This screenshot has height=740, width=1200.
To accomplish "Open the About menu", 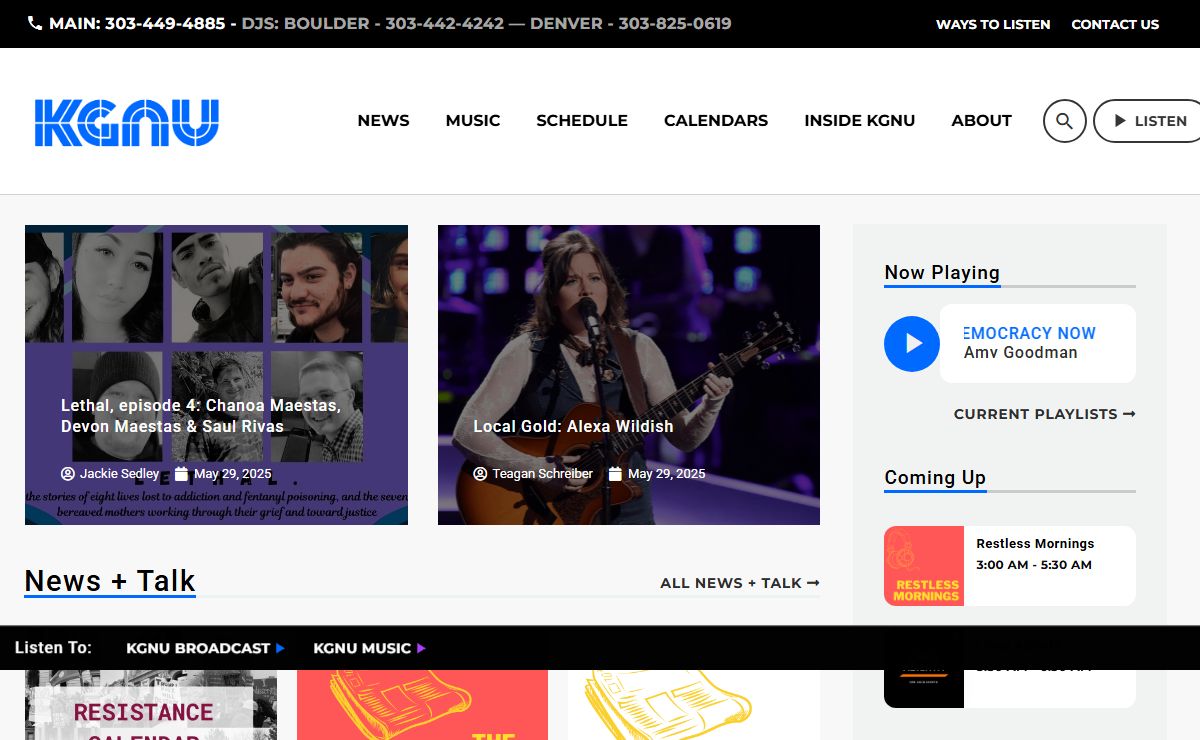I will coord(982,121).
